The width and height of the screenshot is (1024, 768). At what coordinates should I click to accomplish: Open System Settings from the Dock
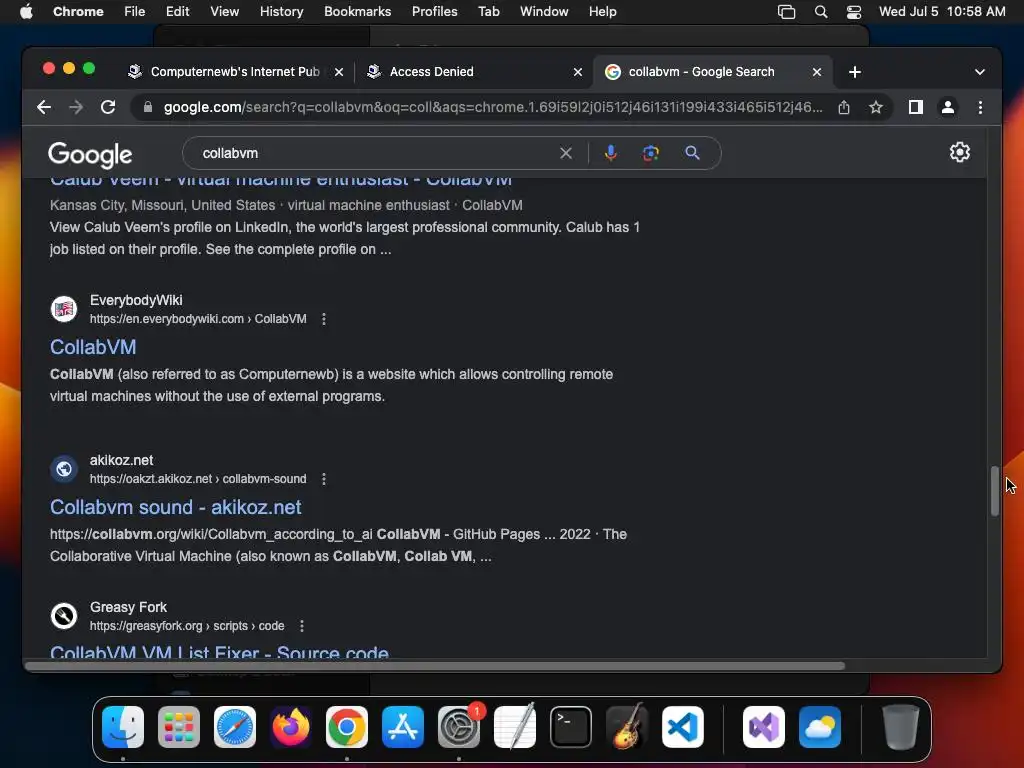pyautogui.click(x=458, y=727)
